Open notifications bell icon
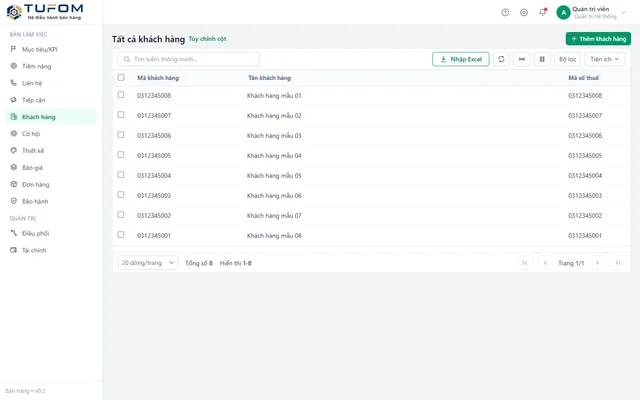The width and height of the screenshot is (640, 400). pyautogui.click(x=542, y=12)
